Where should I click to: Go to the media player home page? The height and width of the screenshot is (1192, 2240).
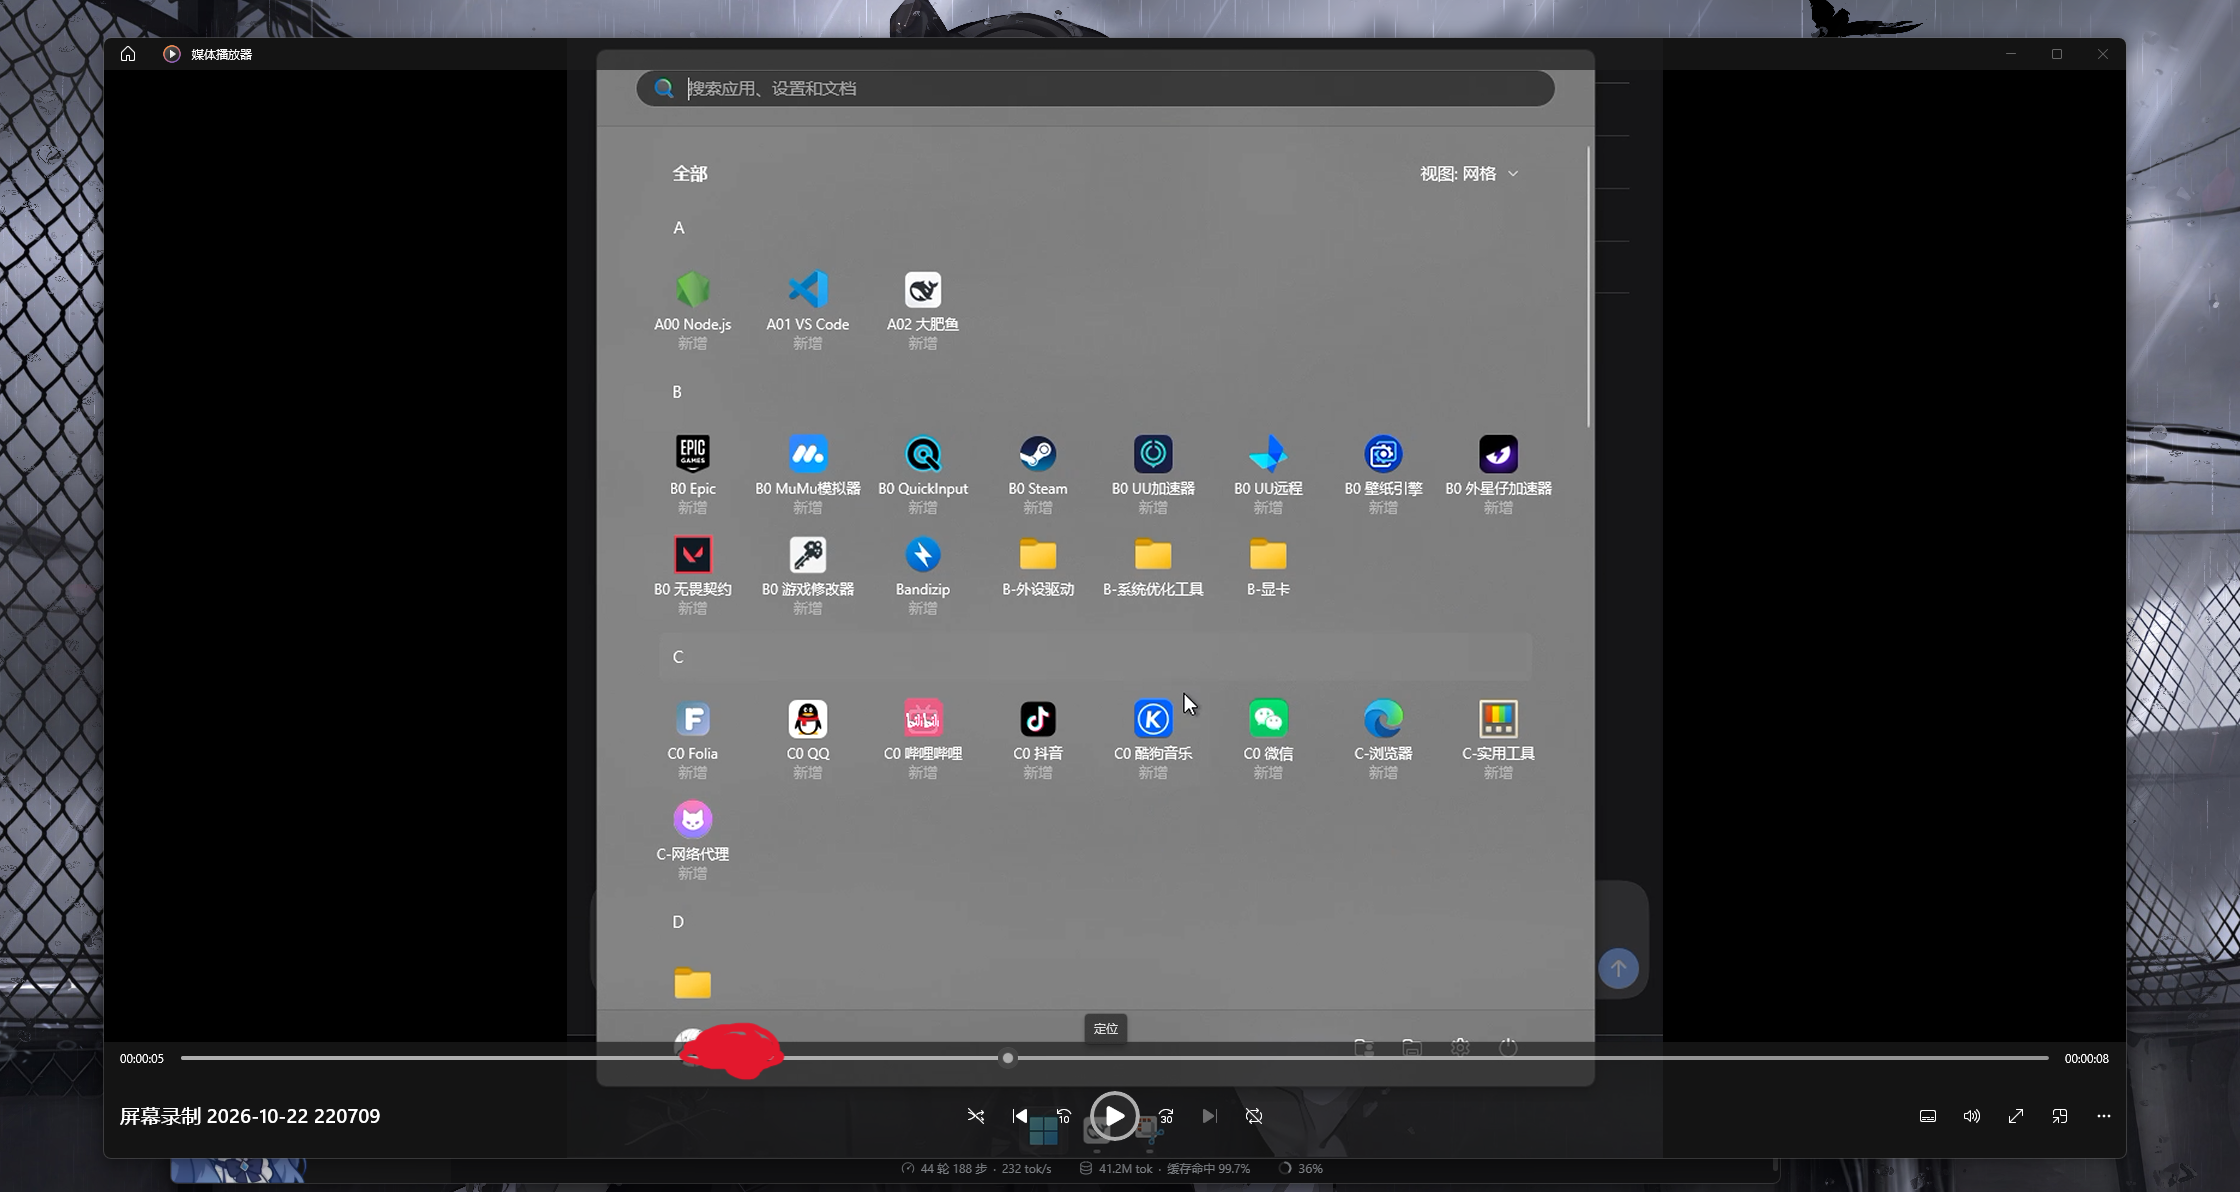click(128, 54)
